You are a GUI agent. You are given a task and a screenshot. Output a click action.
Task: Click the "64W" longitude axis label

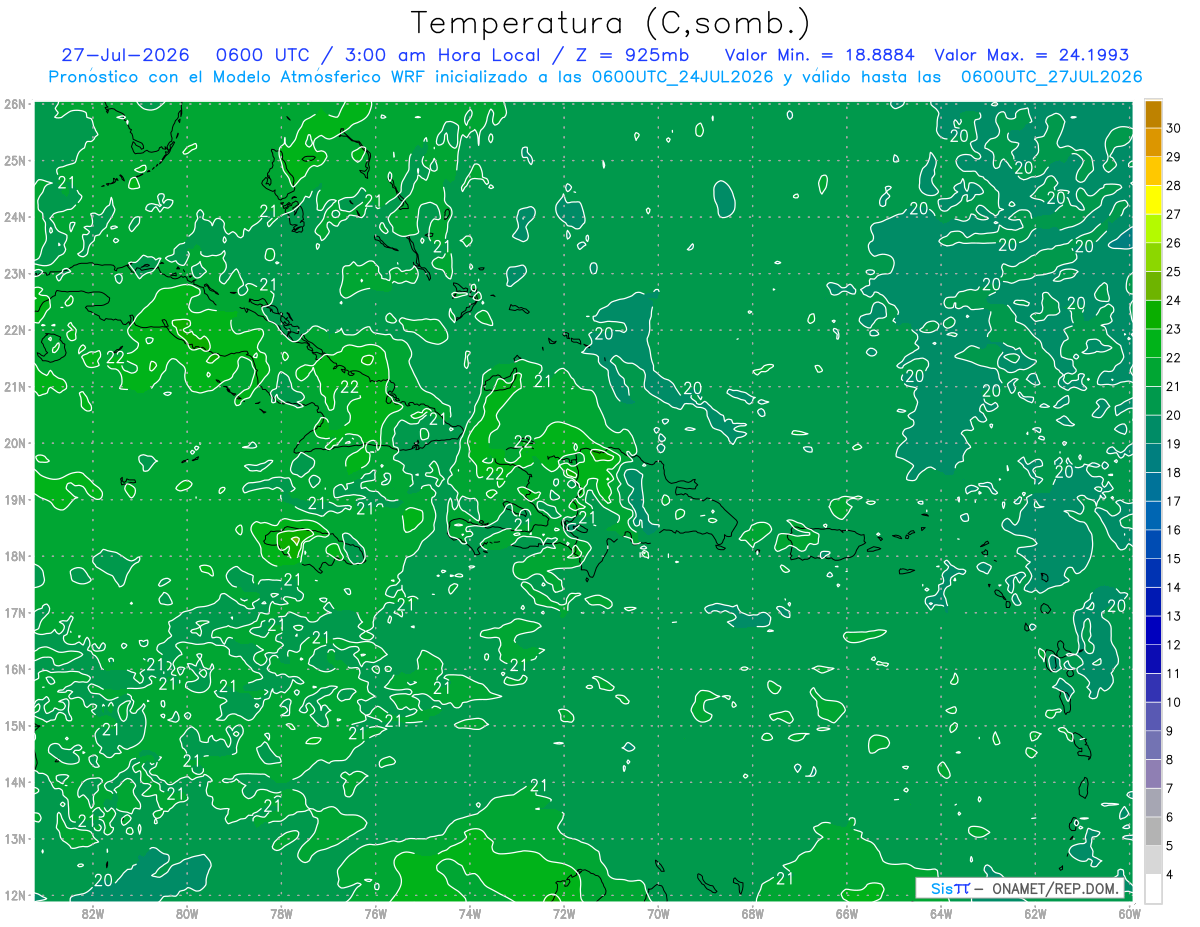(x=940, y=913)
